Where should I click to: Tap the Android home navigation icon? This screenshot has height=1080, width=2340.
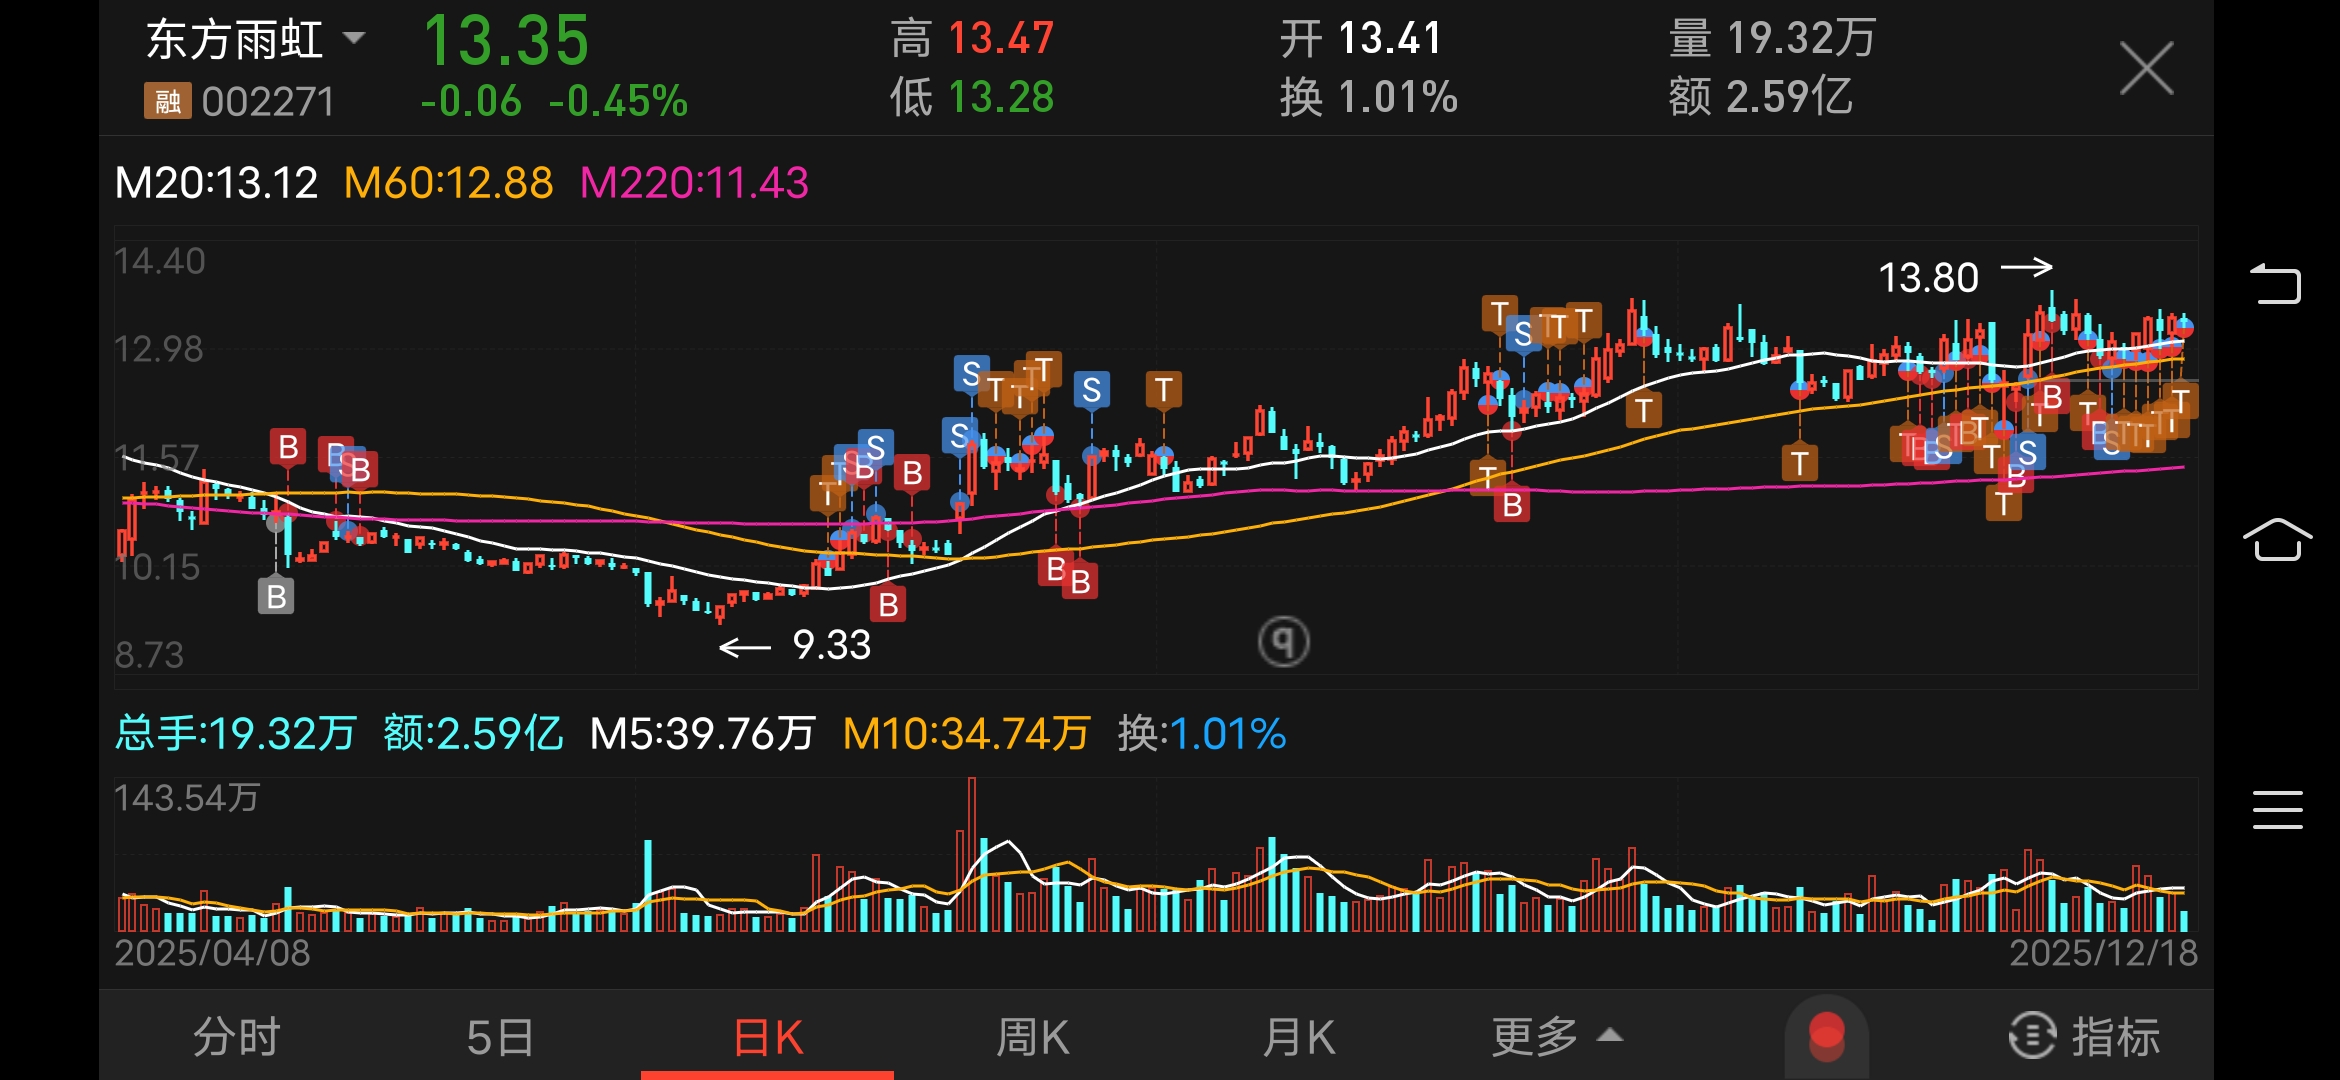pos(2277,540)
